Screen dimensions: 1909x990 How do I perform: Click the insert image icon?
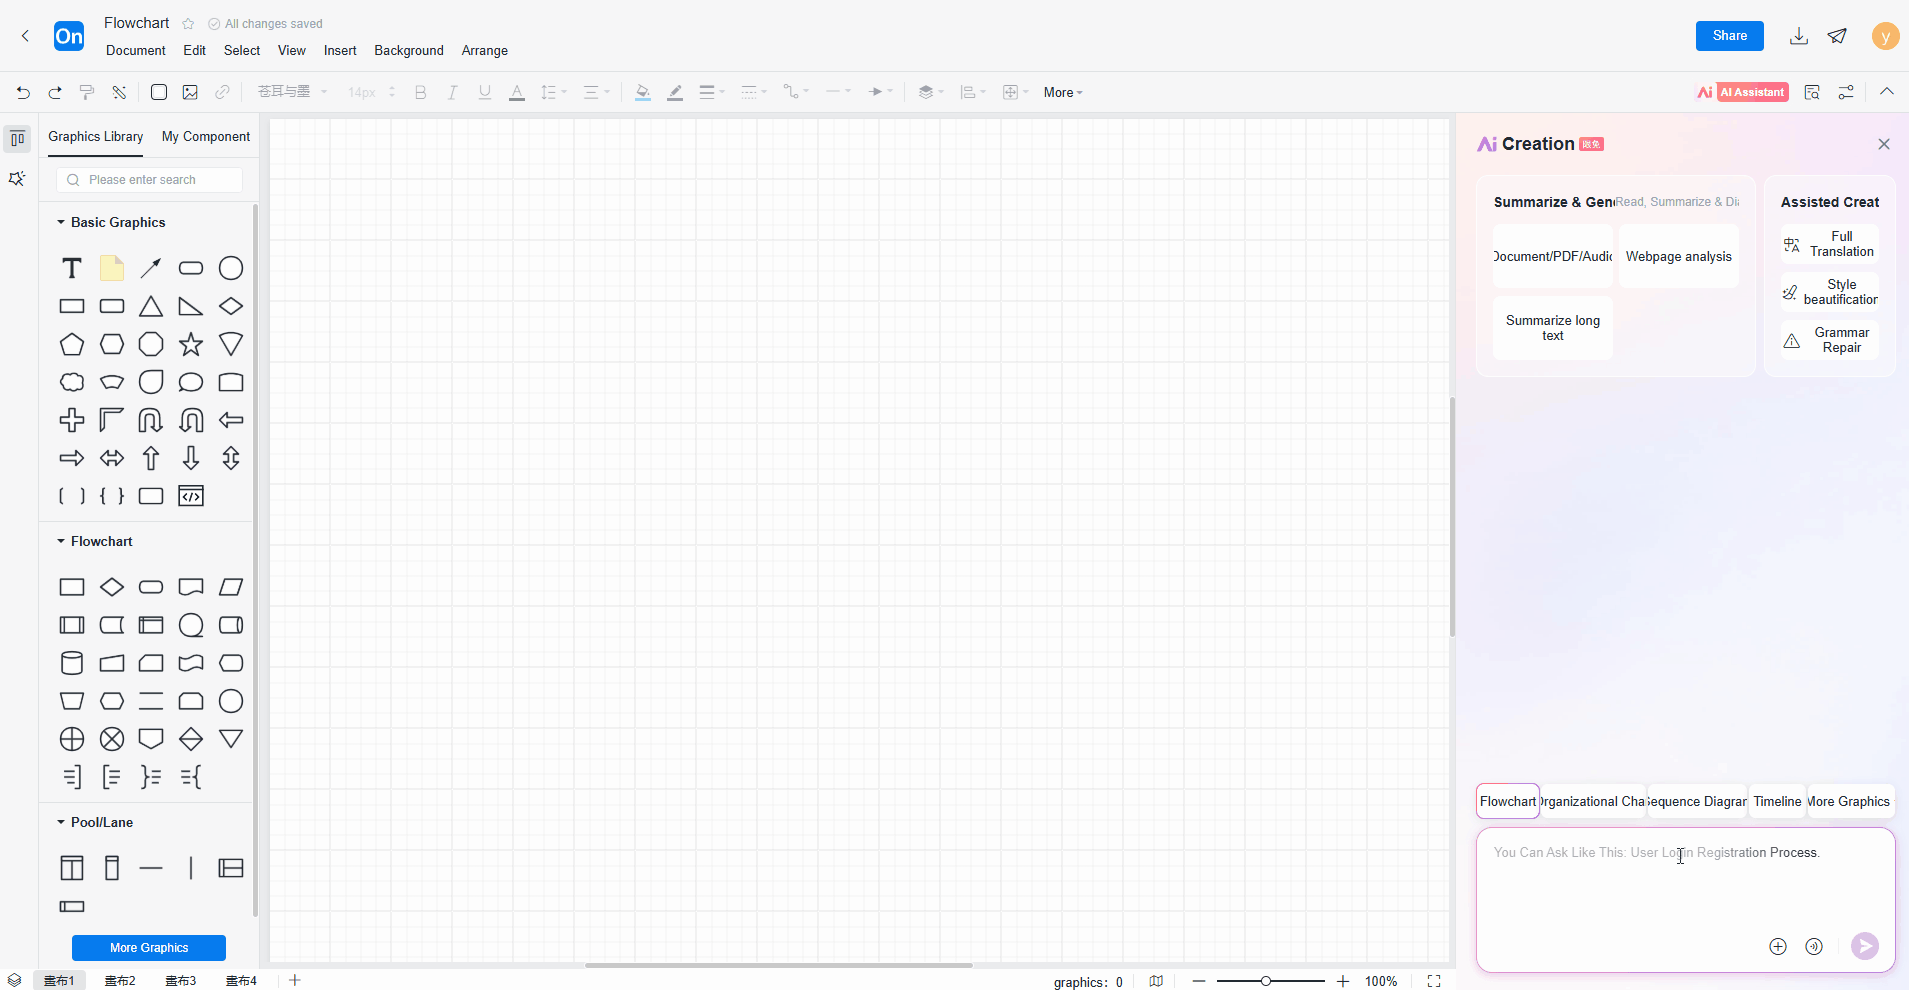[x=190, y=92]
